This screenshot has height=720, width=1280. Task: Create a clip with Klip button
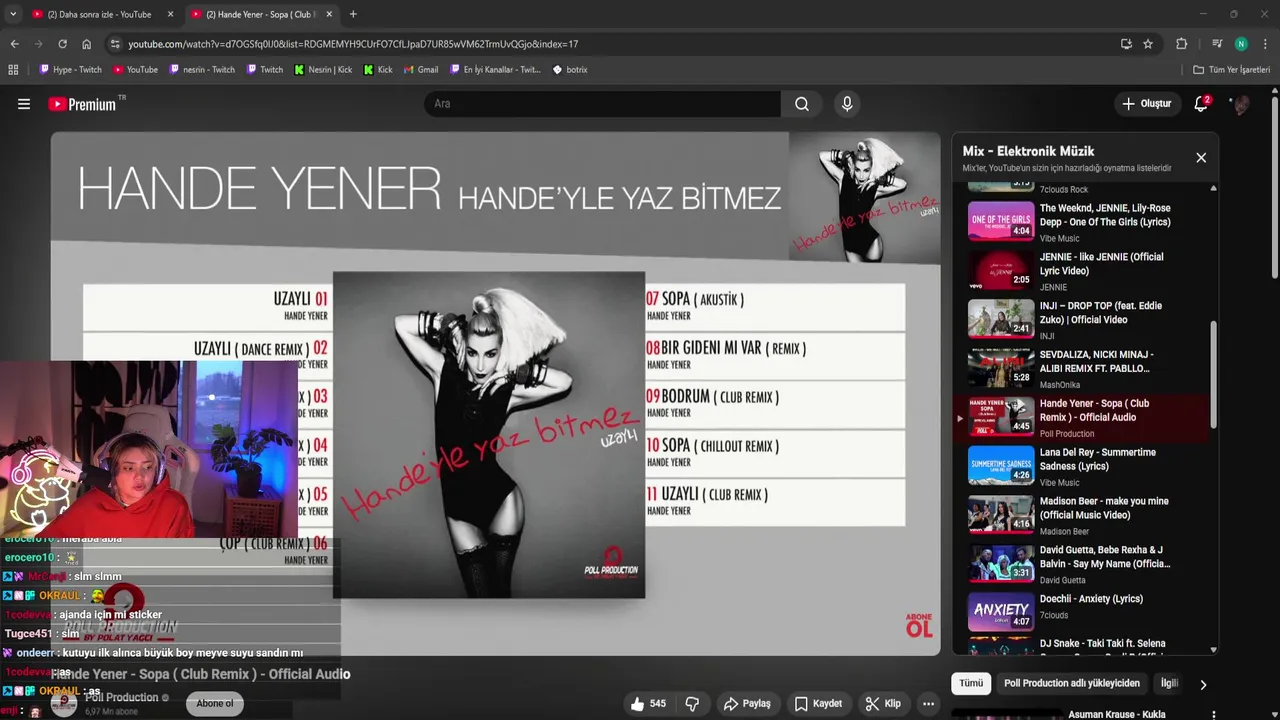(883, 704)
